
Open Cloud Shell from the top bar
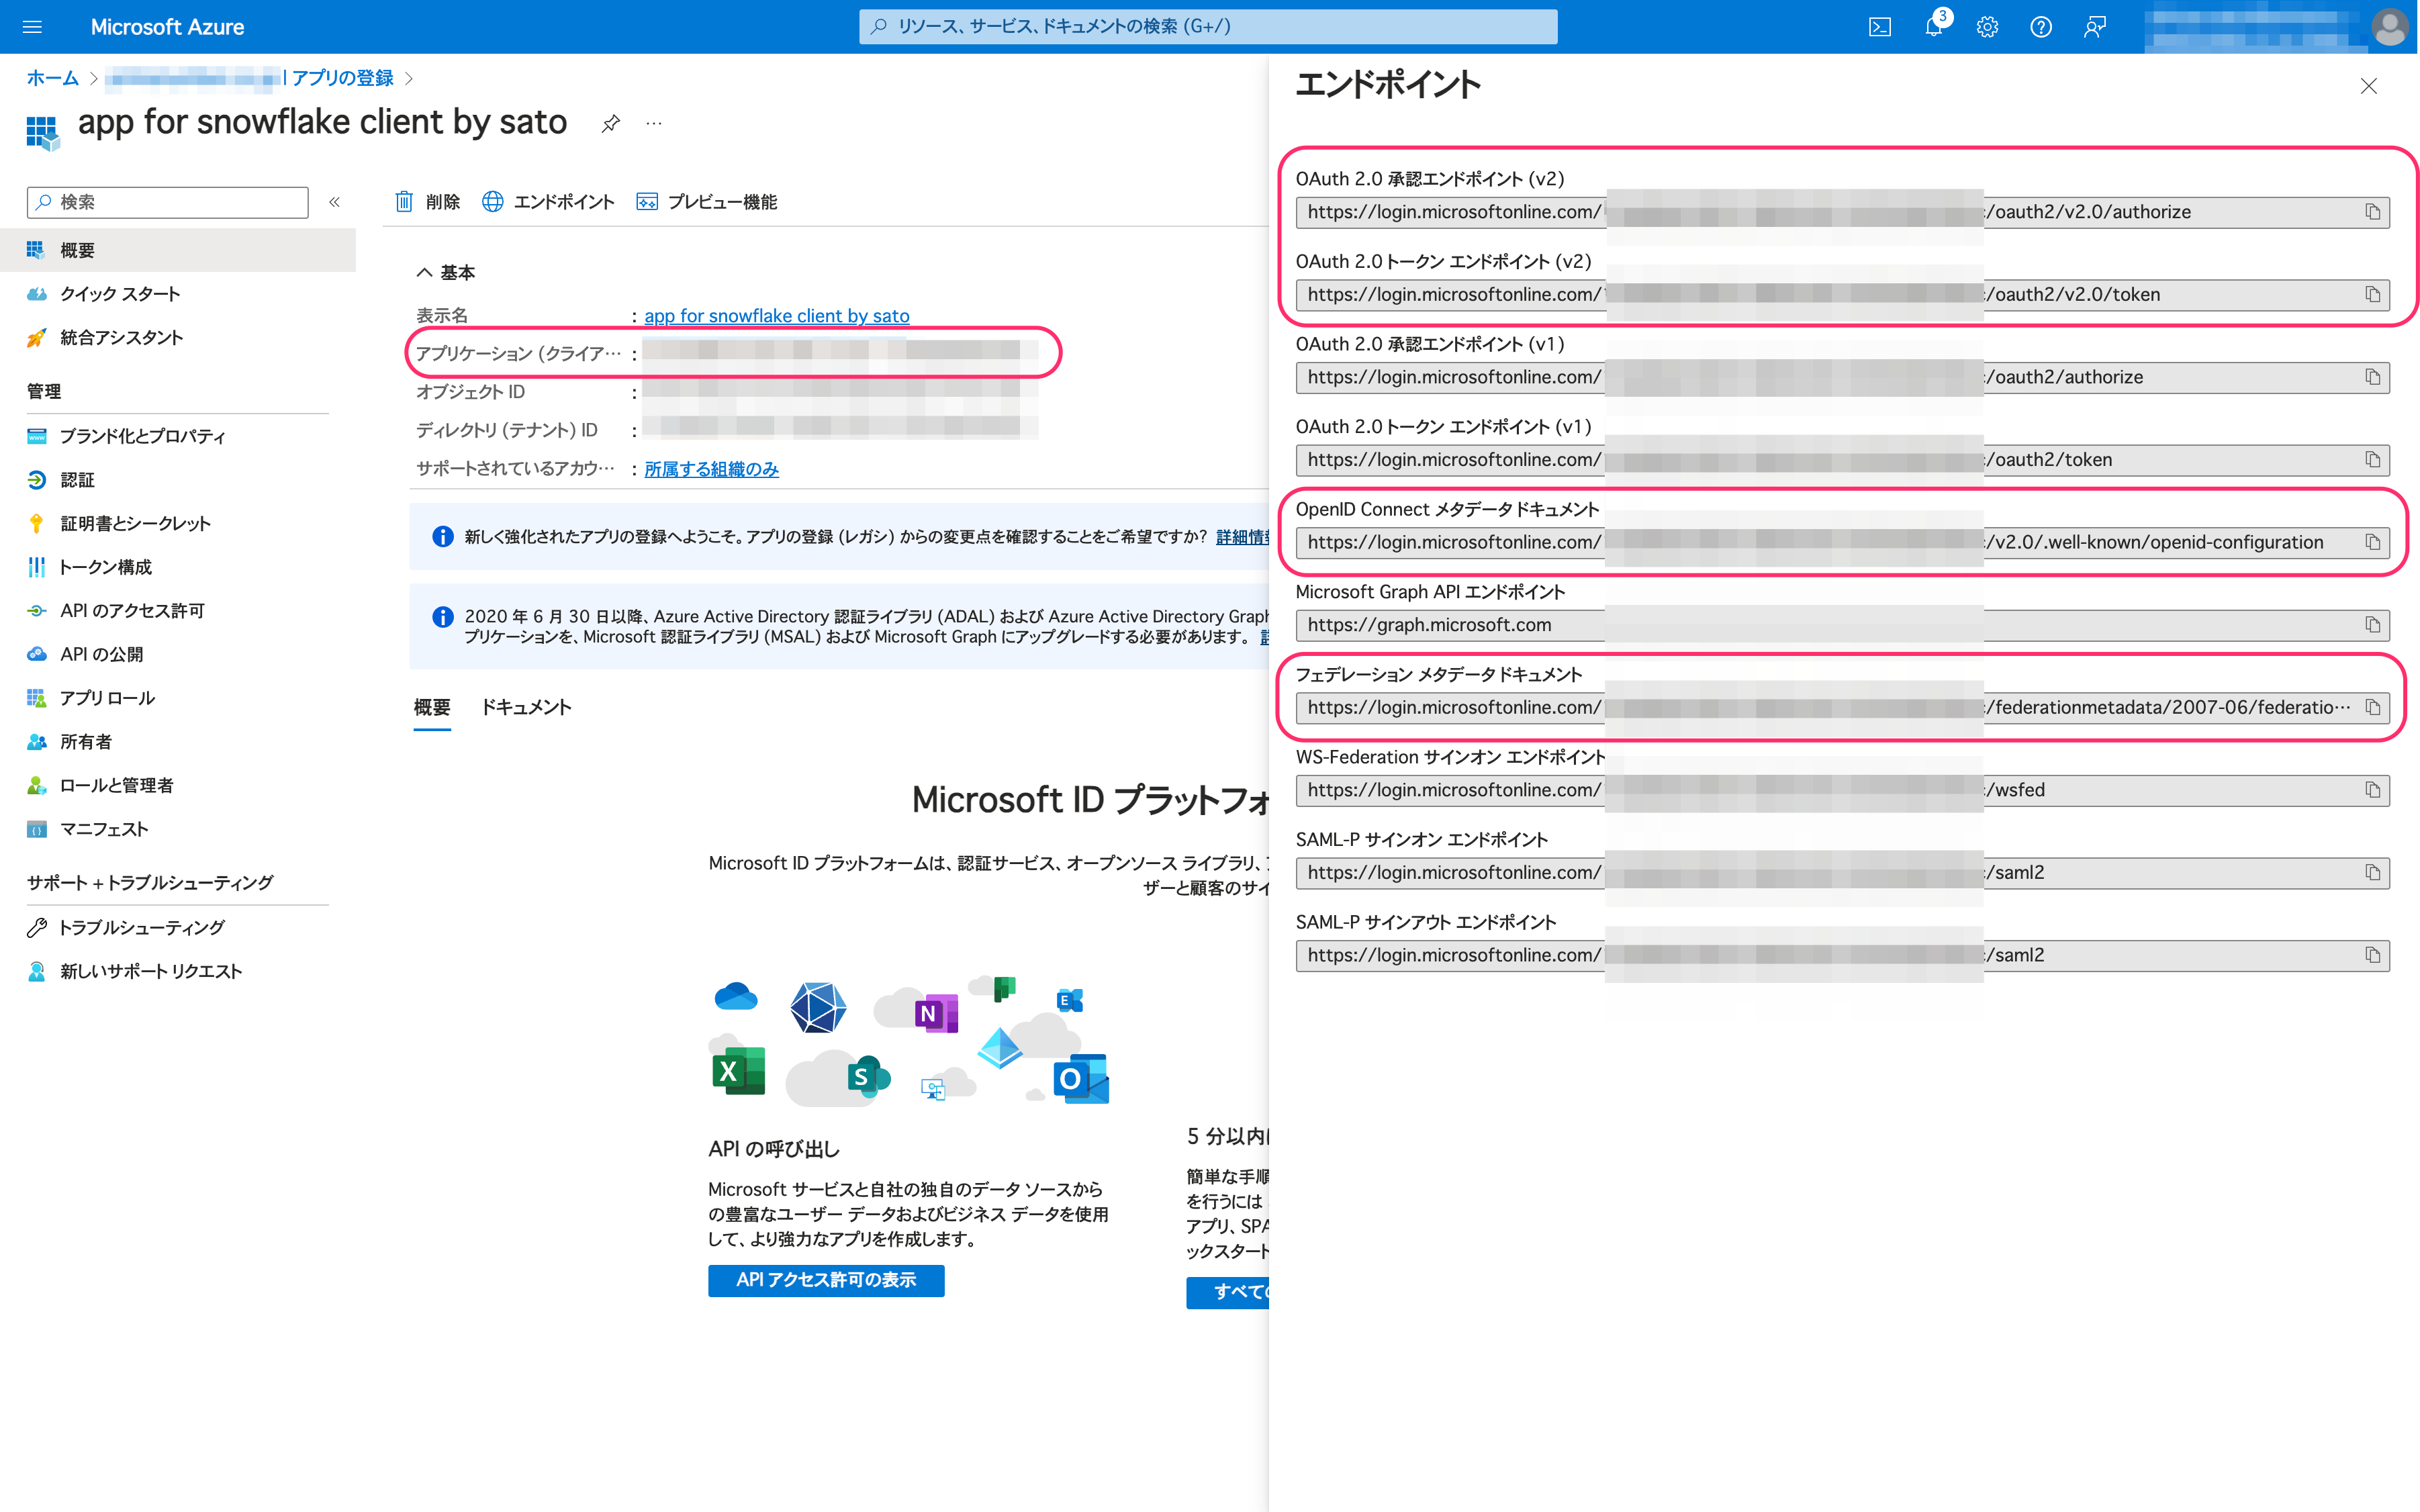click(x=1879, y=27)
